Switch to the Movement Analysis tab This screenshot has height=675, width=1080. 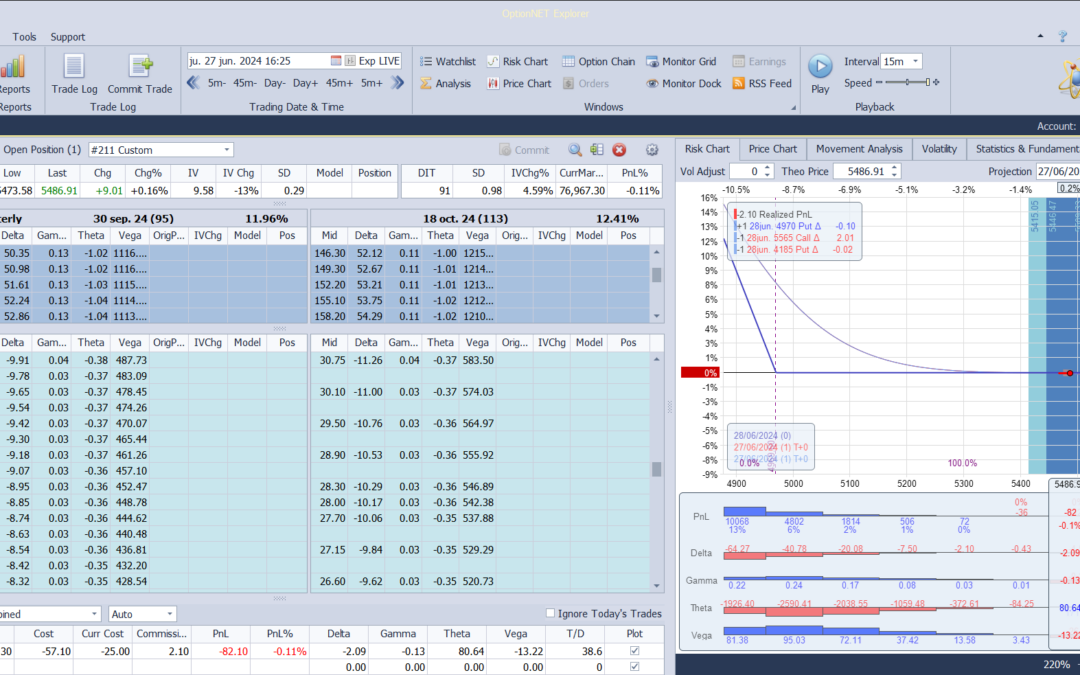(858, 149)
